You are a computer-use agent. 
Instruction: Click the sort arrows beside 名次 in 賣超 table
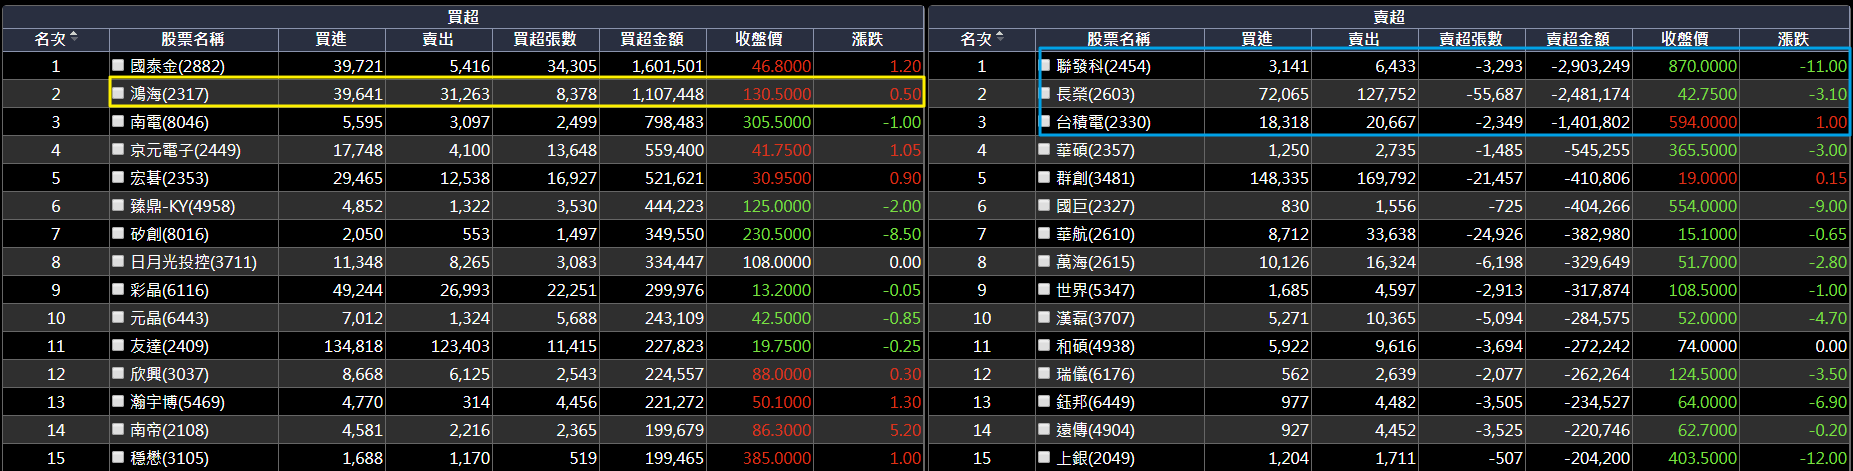(1000, 38)
